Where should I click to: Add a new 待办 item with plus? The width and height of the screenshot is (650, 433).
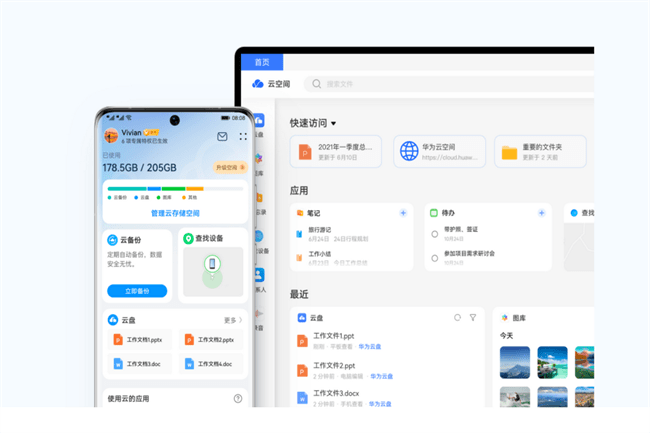(x=541, y=213)
